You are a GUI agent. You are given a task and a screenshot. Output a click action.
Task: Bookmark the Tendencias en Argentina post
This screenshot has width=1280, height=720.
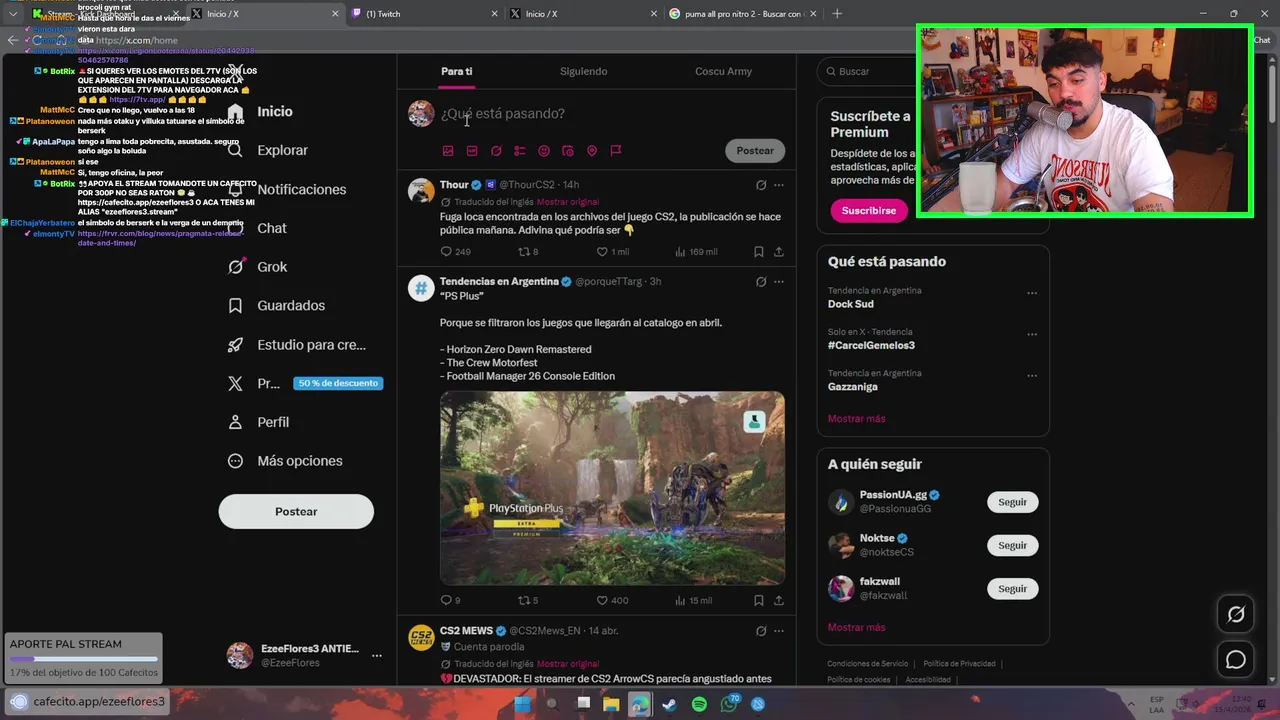click(759, 600)
